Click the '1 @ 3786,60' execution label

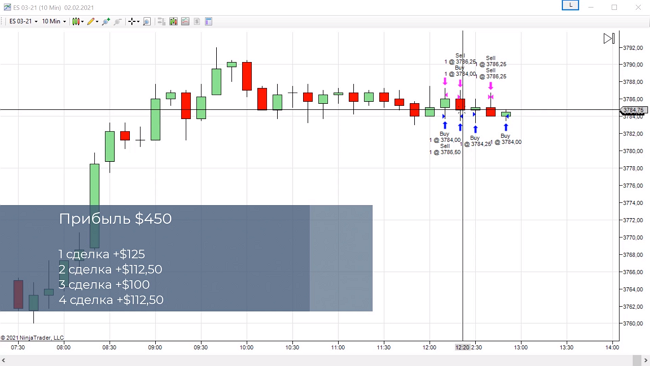[445, 152]
